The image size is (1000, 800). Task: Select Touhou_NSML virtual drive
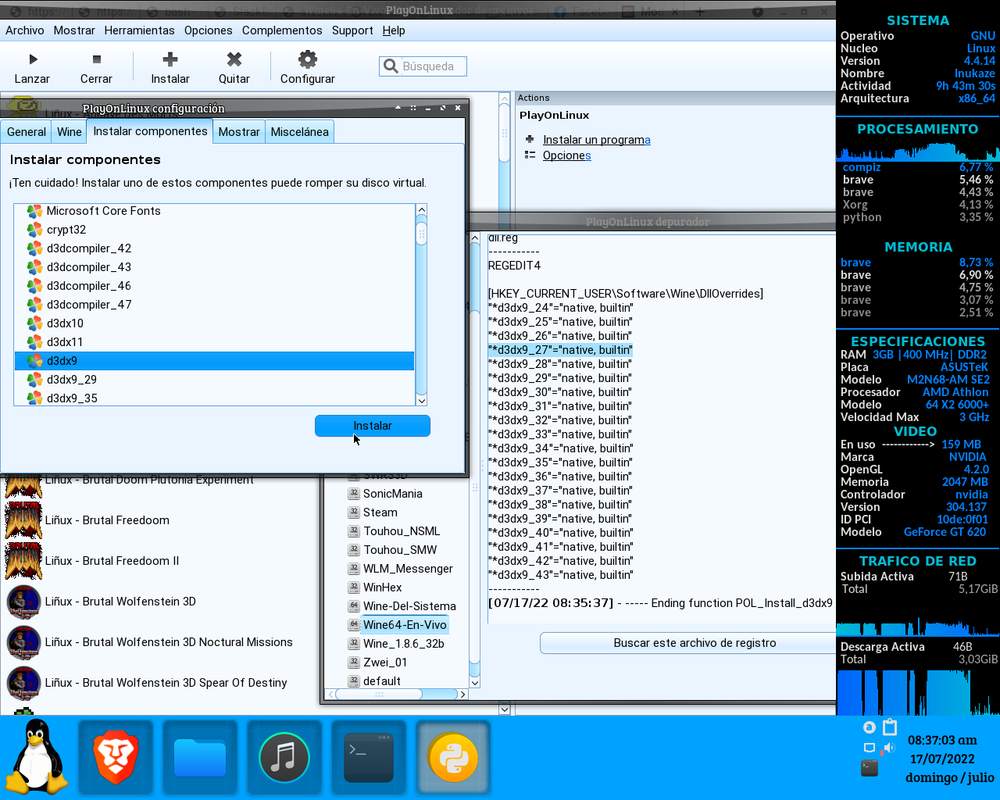(401, 531)
